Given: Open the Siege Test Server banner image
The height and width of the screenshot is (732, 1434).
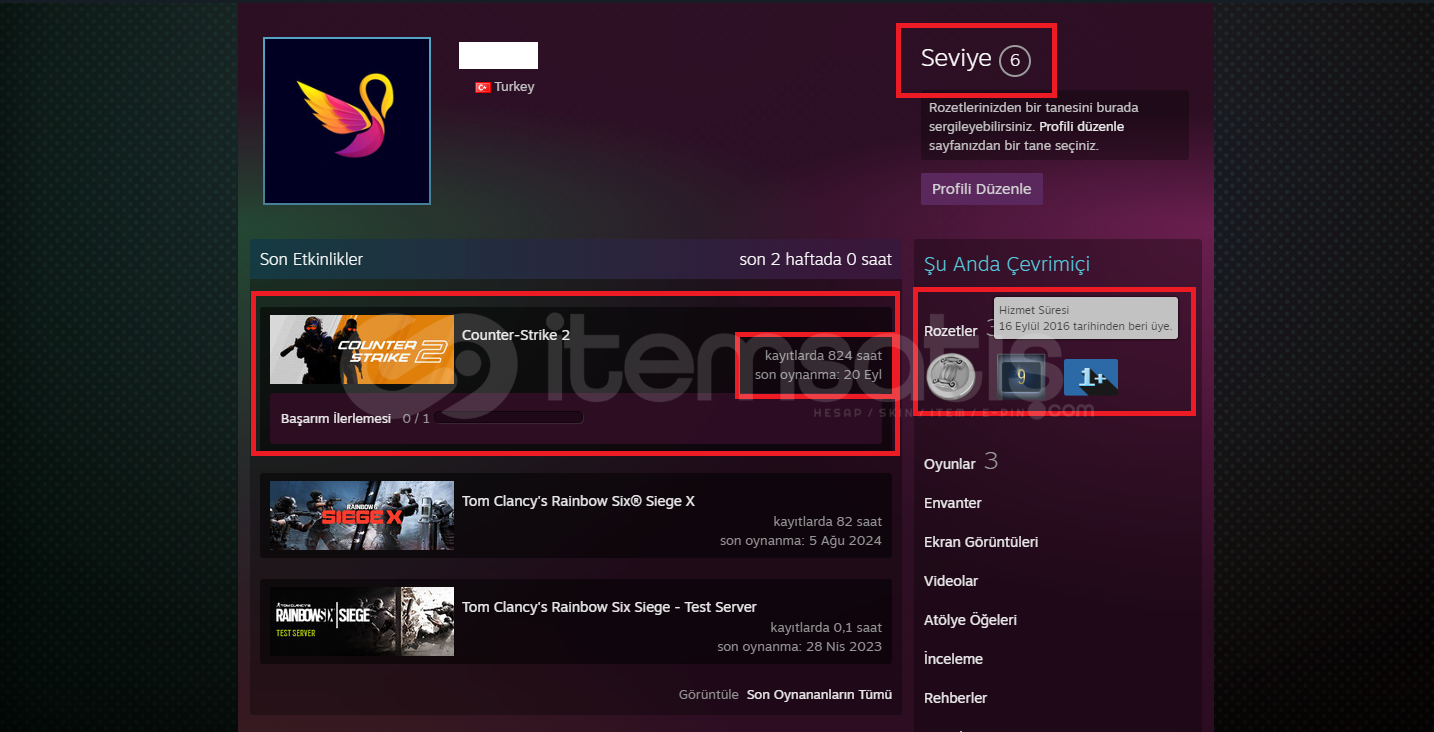Looking at the screenshot, I should click(362, 621).
